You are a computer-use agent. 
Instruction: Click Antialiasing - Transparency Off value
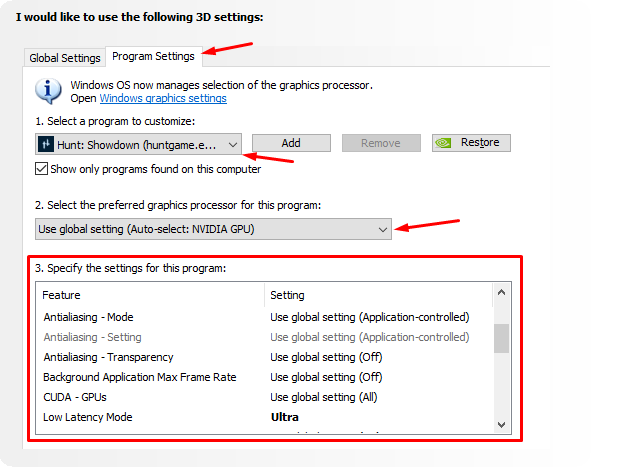point(326,357)
